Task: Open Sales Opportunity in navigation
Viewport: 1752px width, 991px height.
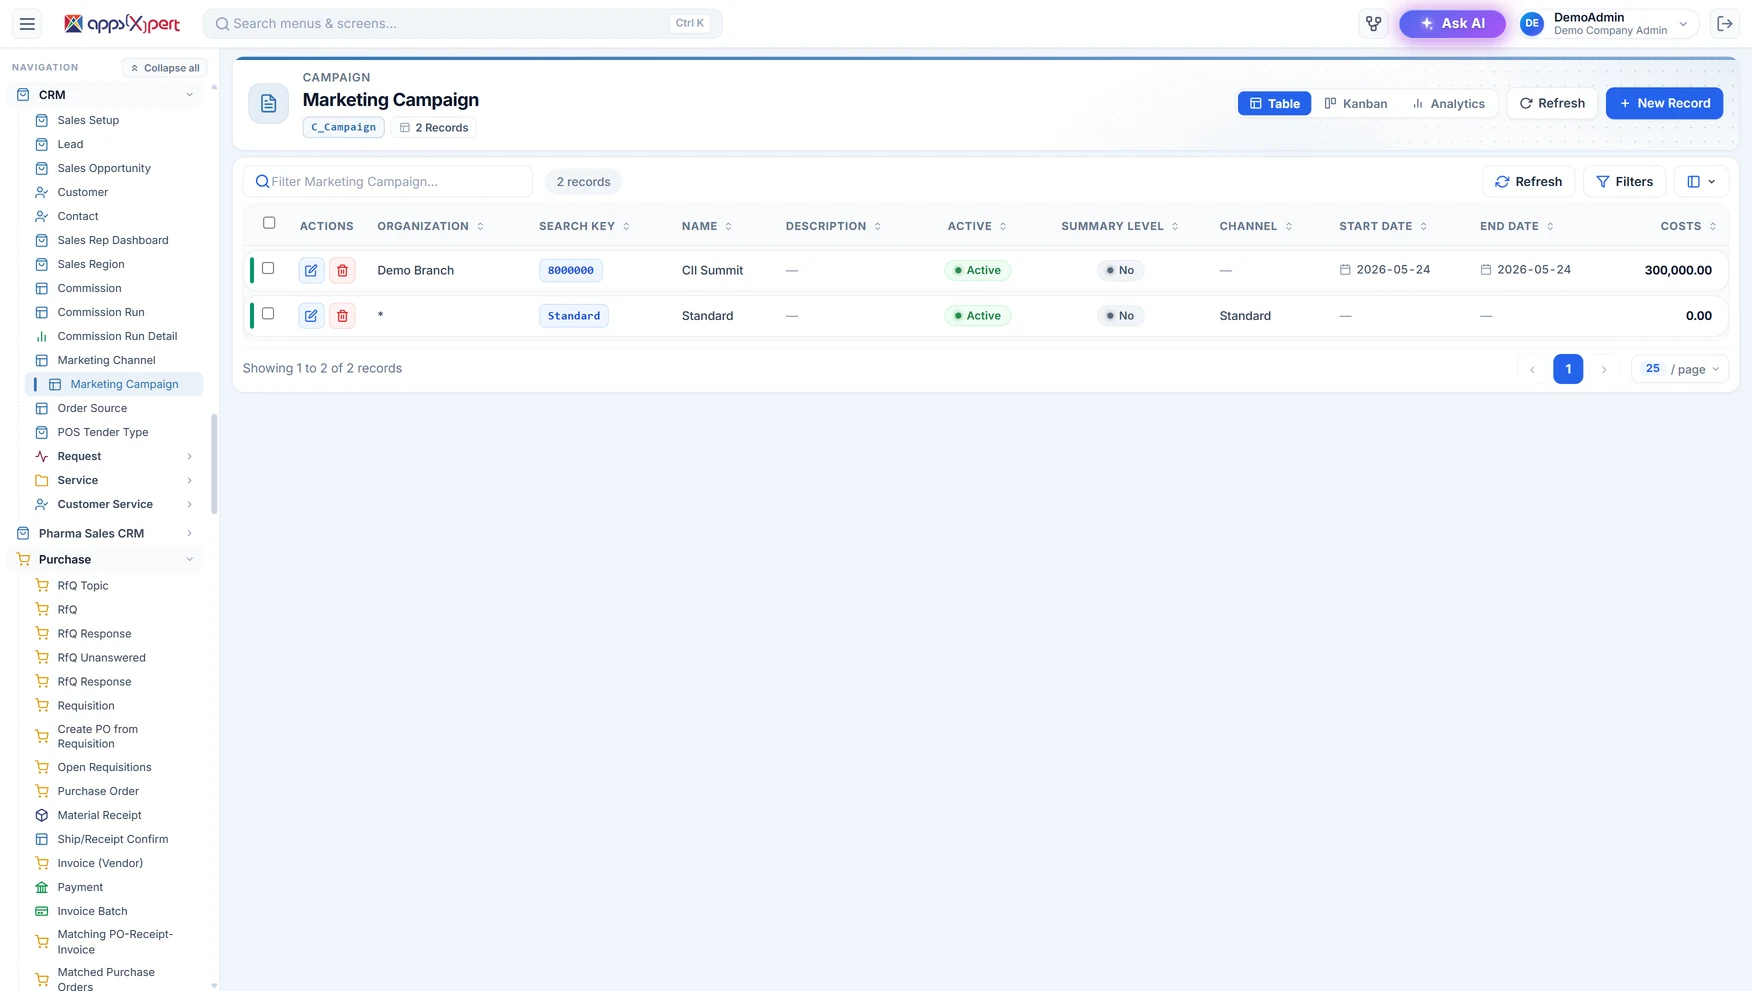Action: click(104, 168)
